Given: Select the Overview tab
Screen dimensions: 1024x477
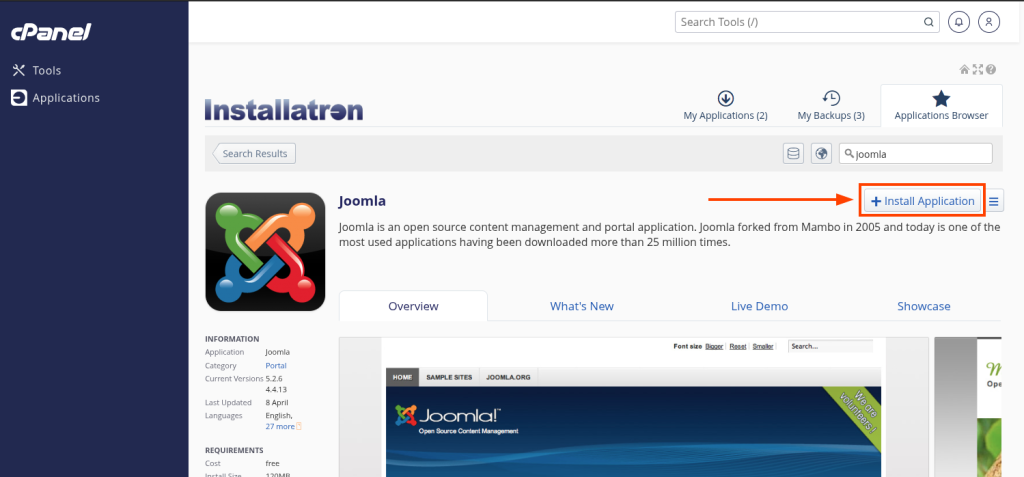Looking at the screenshot, I should (x=413, y=306).
